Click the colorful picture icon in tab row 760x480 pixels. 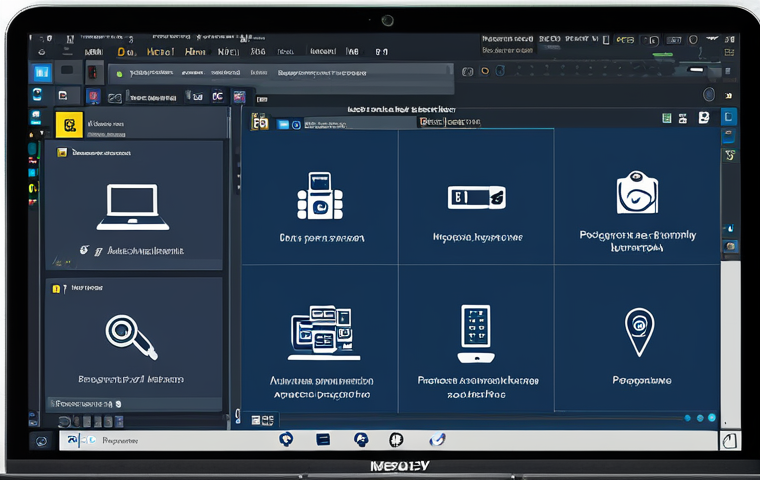(239, 96)
